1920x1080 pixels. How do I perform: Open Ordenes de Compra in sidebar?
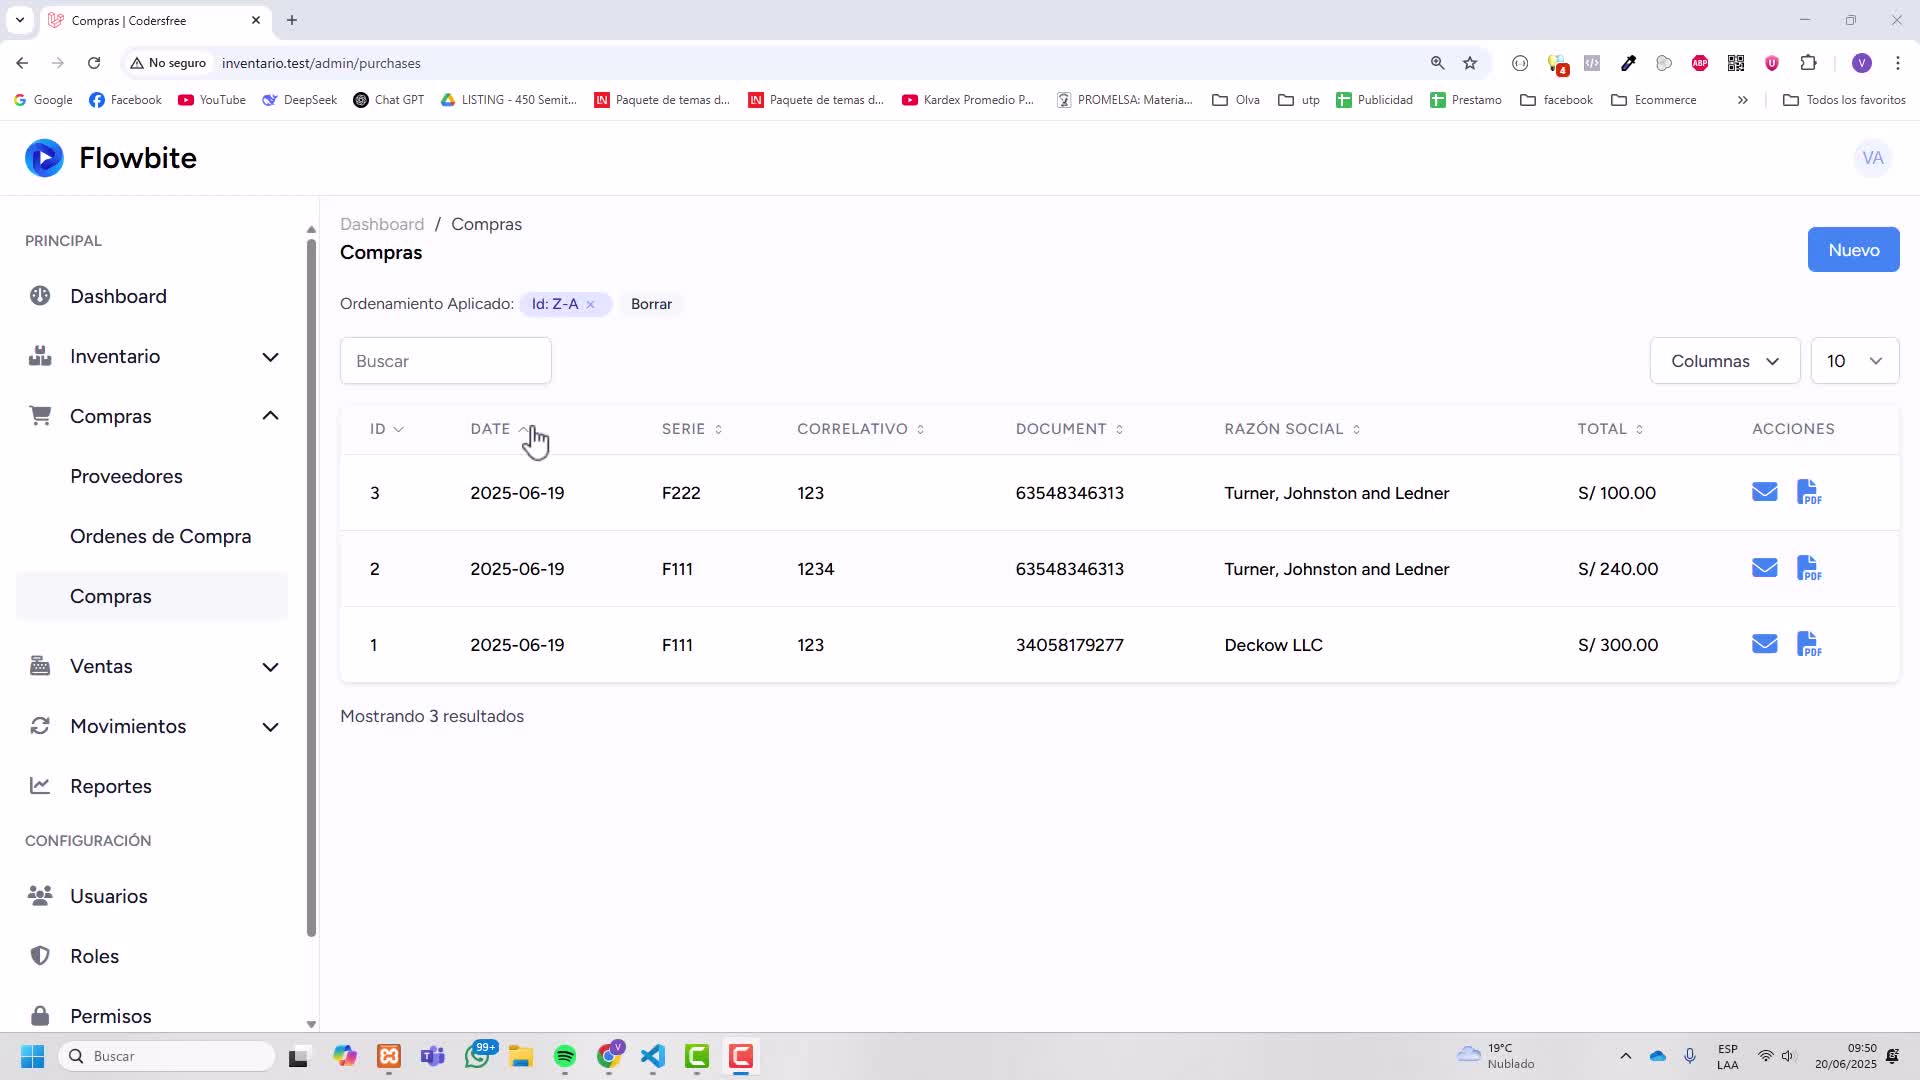pyautogui.click(x=160, y=536)
